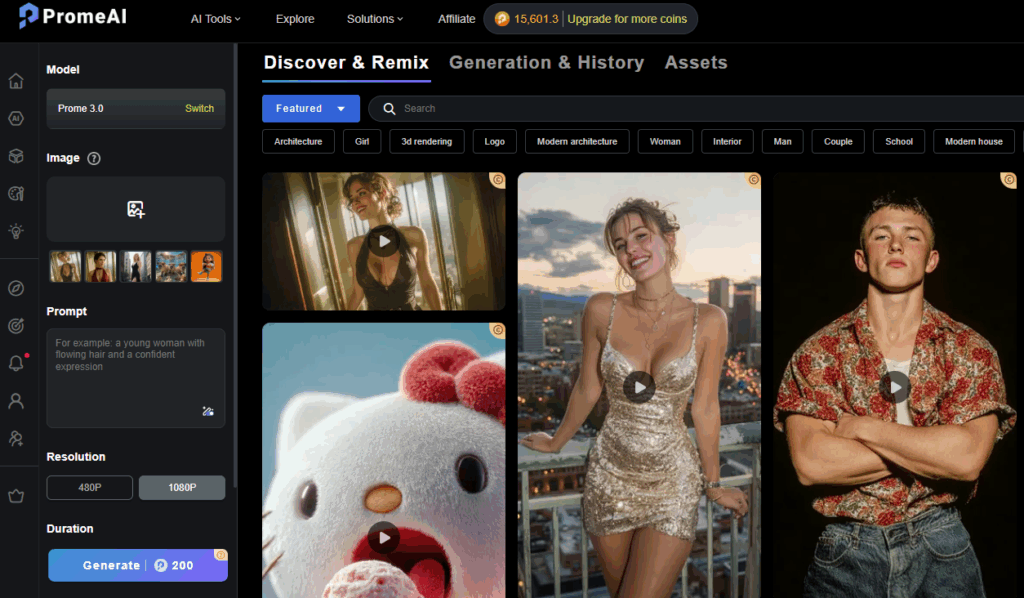
Task: Filter by Architecture tag
Action: (x=298, y=142)
